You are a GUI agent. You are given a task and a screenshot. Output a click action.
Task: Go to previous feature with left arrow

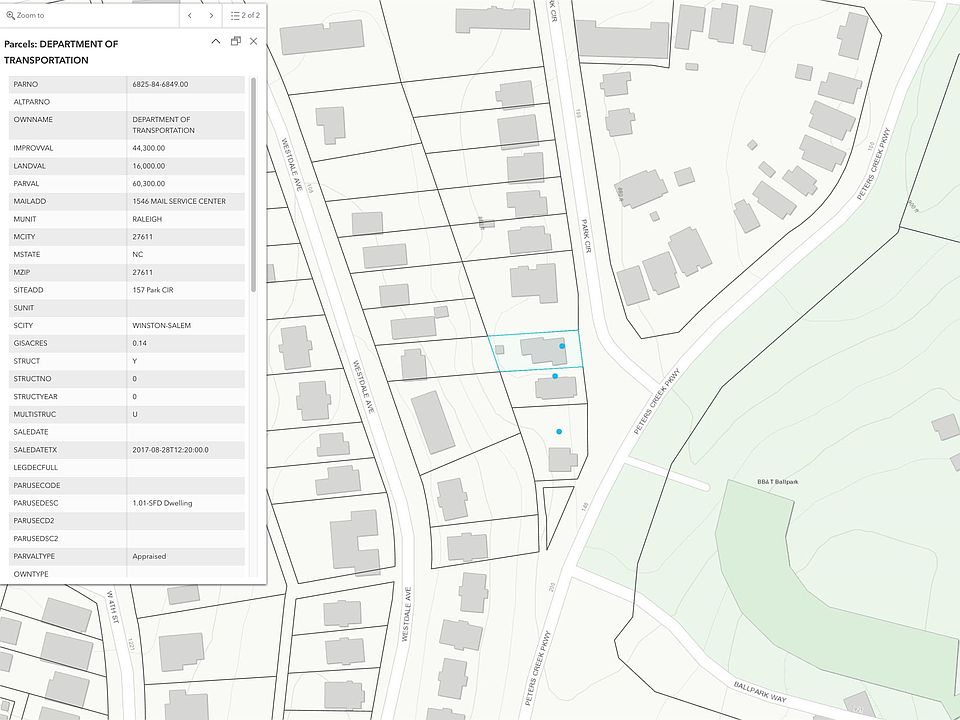[190, 16]
